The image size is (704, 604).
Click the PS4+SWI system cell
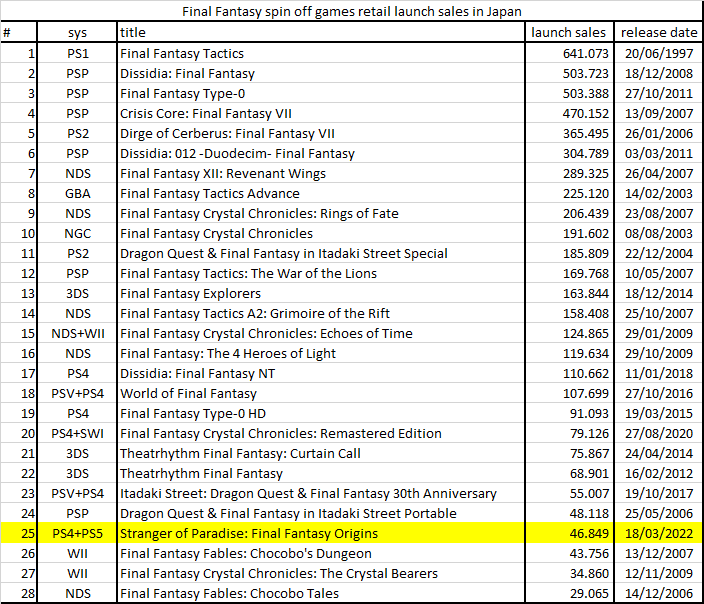click(77, 433)
